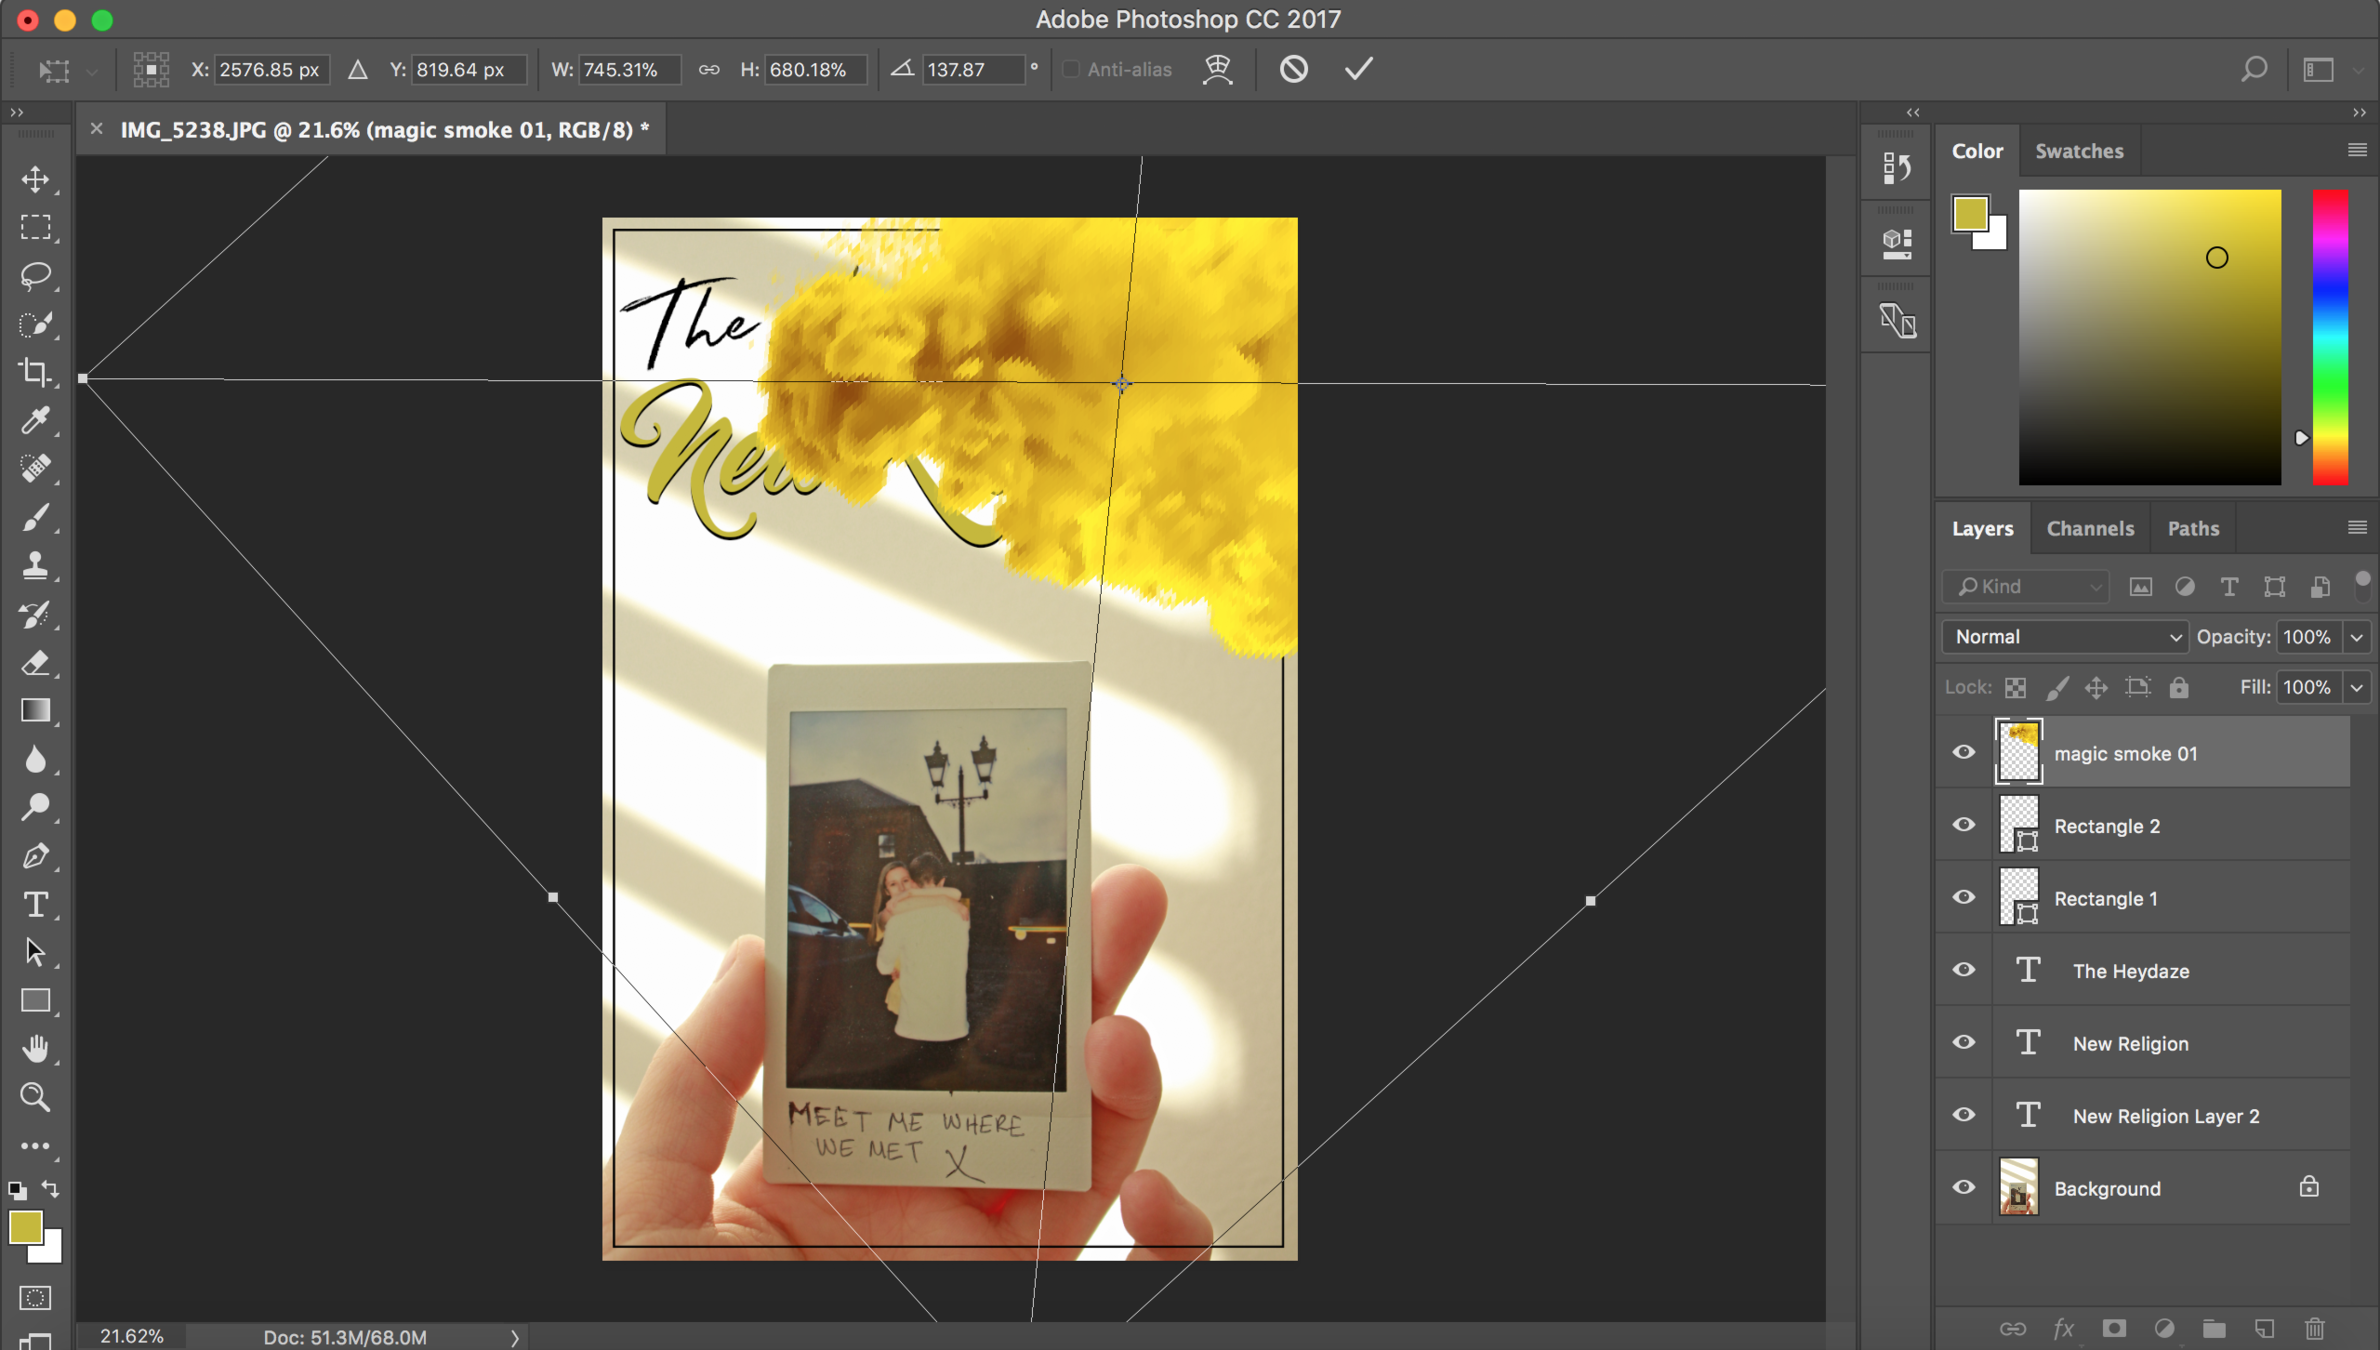This screenshot has width=2380, height=1350.
Task: Commit the transform with the checkmark
Action: click(1358, 69)
